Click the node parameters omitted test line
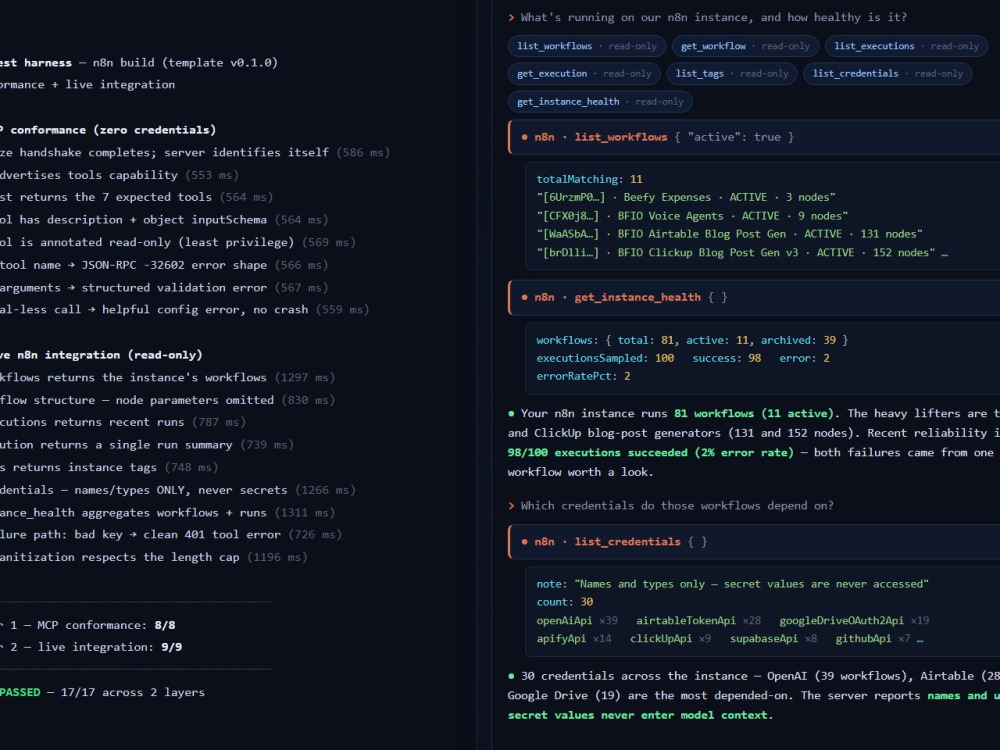Screen dimensions: 1000x750 point(167,400)
